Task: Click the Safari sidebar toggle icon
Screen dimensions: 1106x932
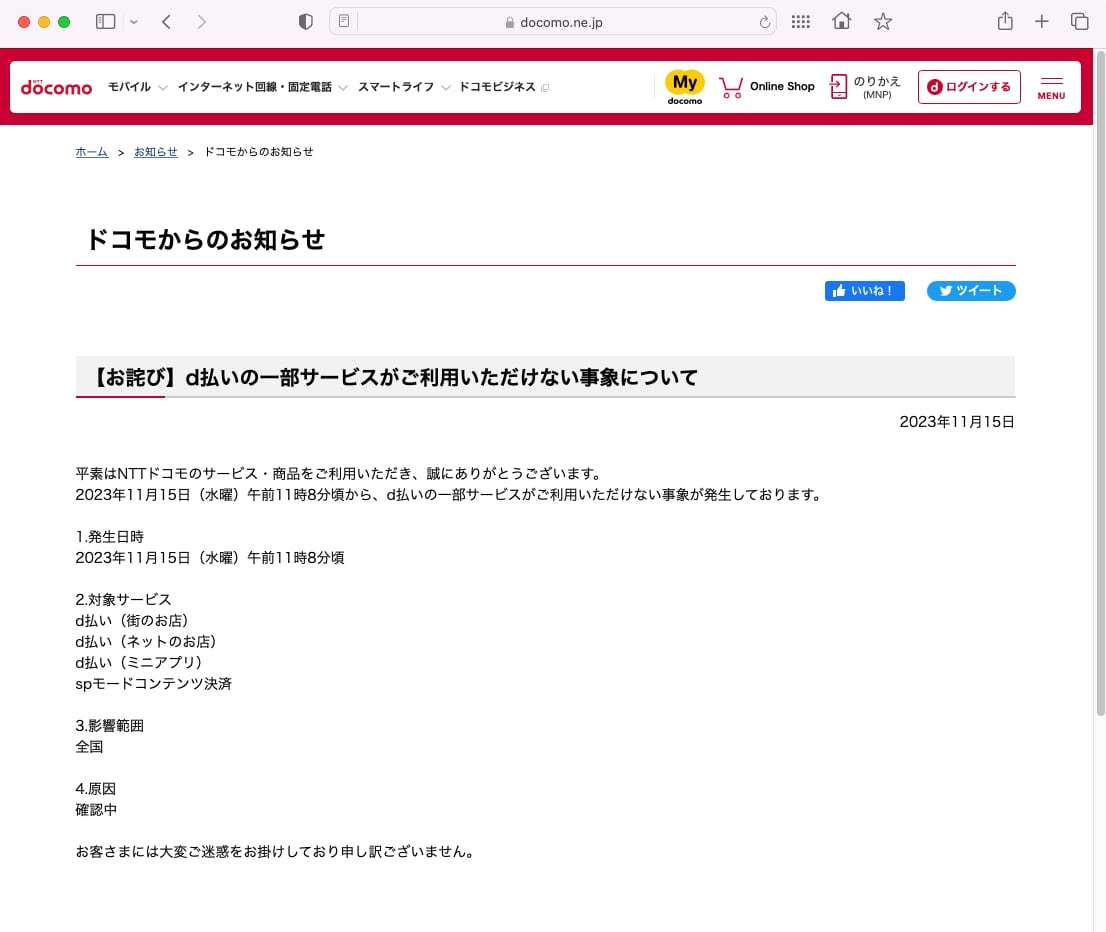Action: pos(105,22)
